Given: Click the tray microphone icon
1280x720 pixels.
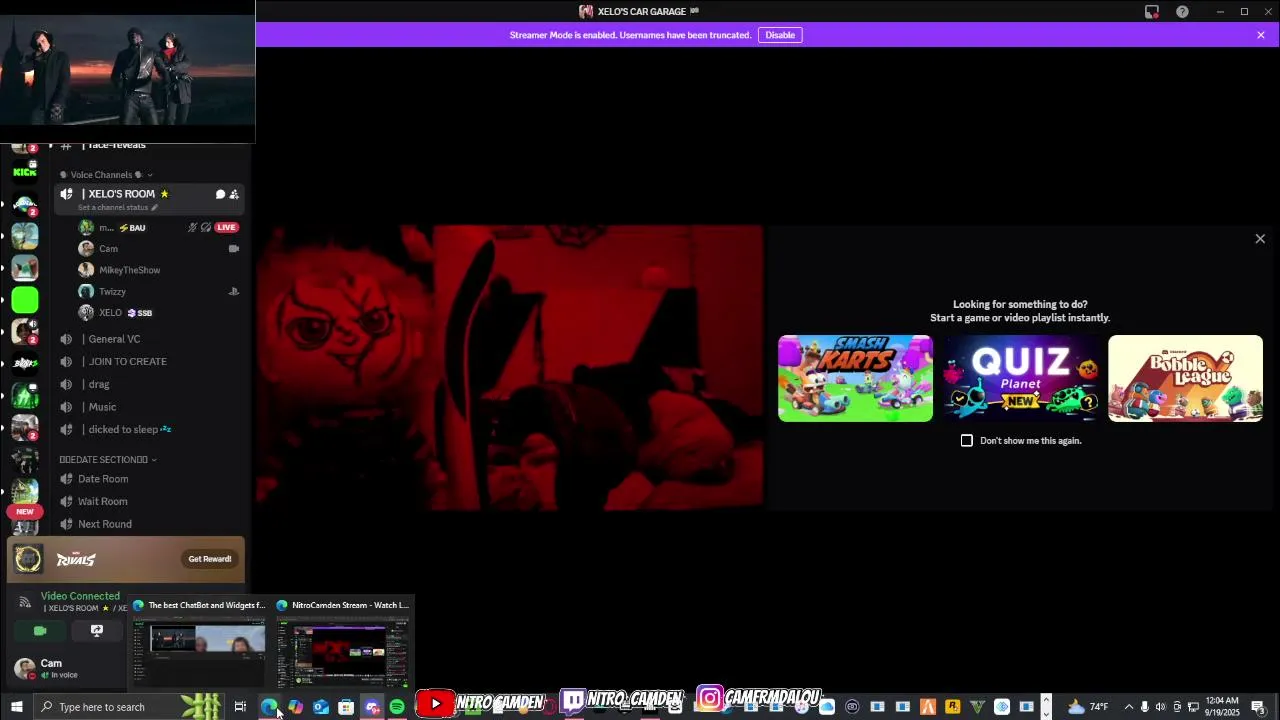Looking at the screenshot, I should tap(1145, 707).
